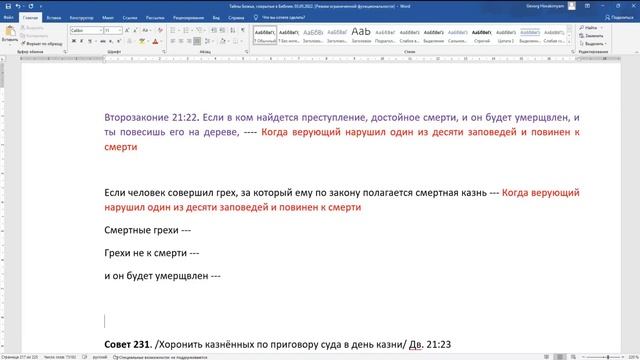Redo the last undone action
This screenshot has height=360, width=640.
[31, 6]
